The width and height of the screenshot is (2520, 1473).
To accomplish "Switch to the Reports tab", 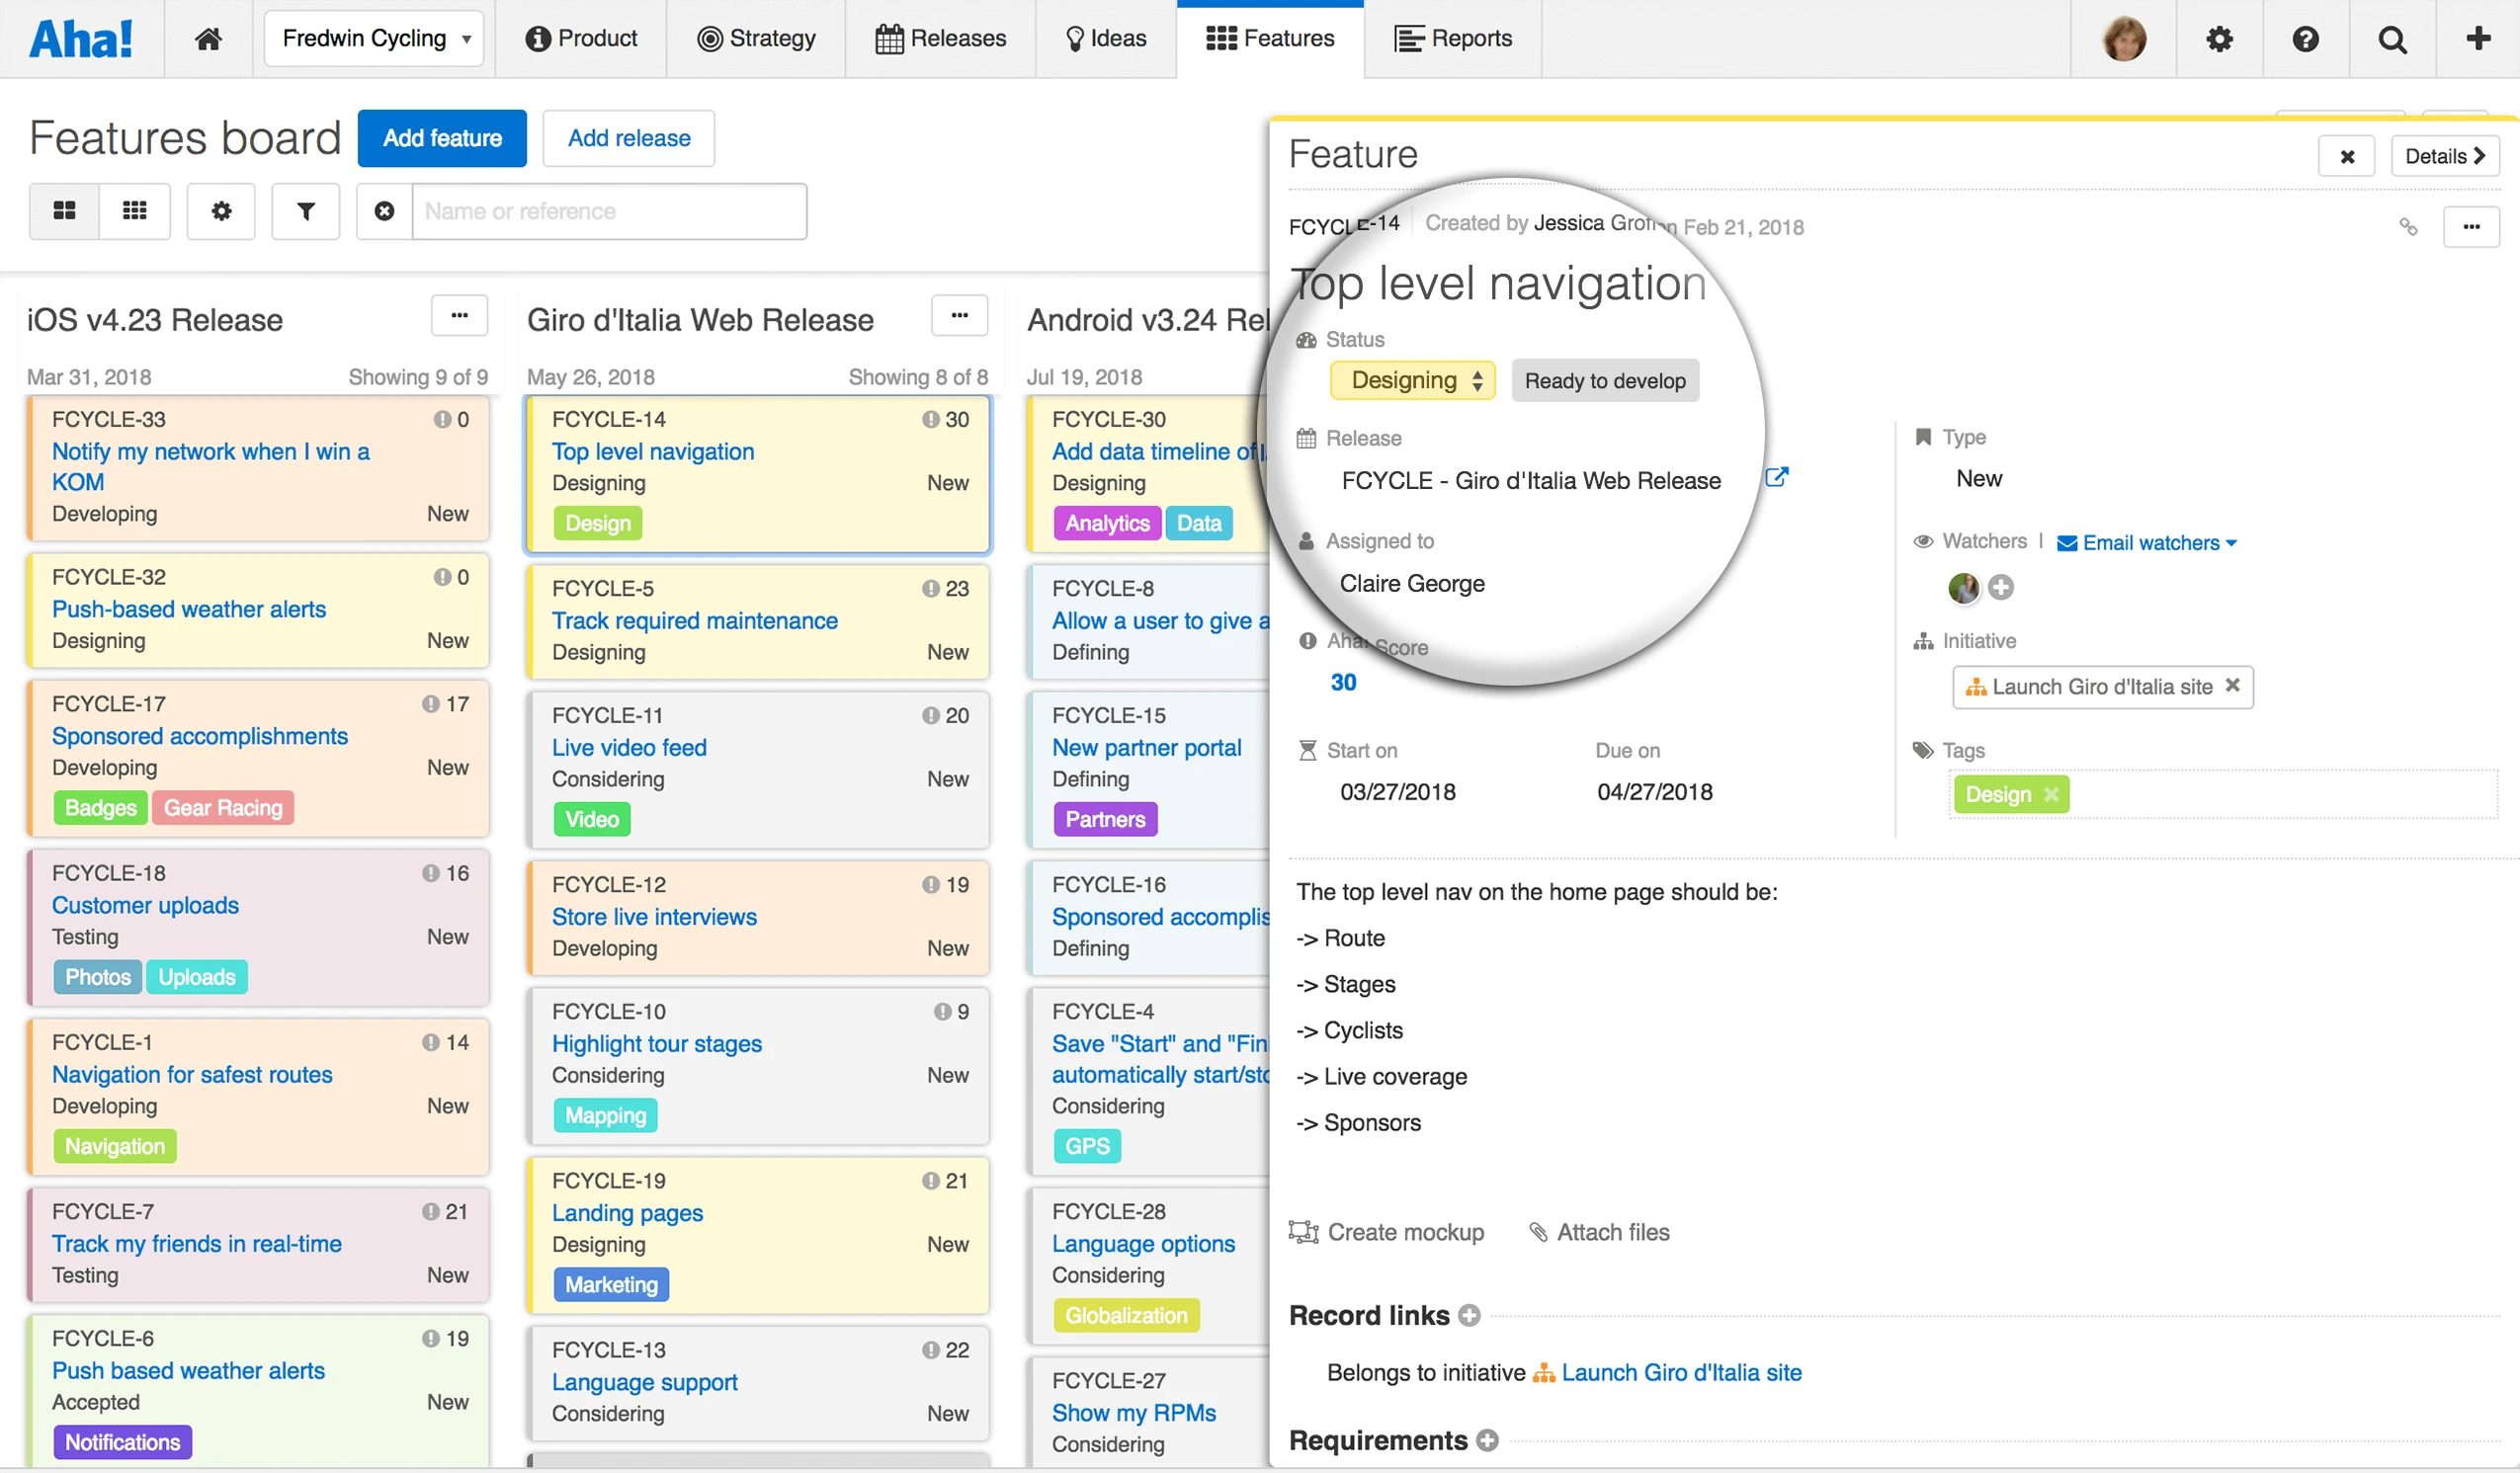I will pos(1453,39).
